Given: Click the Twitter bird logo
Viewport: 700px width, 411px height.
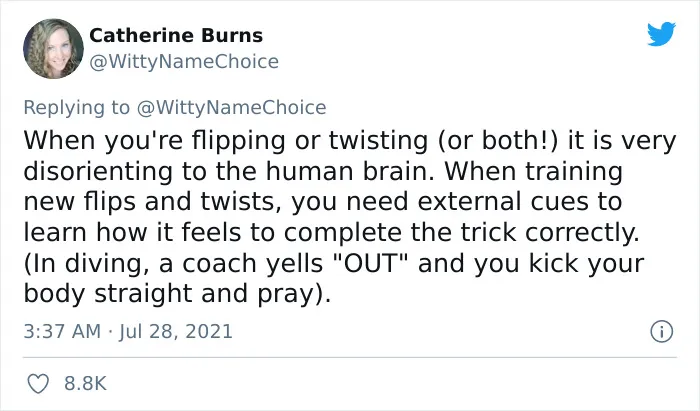Looking at the screenshot, I should coord(661,33).
